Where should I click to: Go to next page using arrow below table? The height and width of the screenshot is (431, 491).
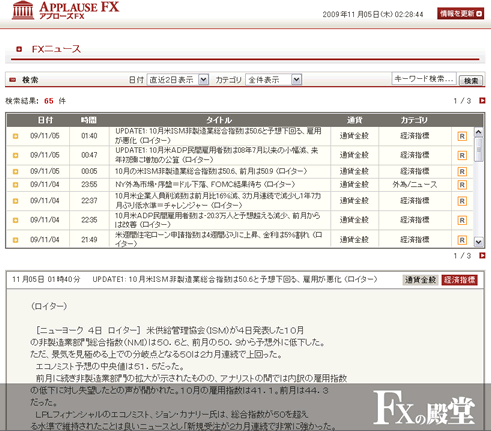(482, 255)
